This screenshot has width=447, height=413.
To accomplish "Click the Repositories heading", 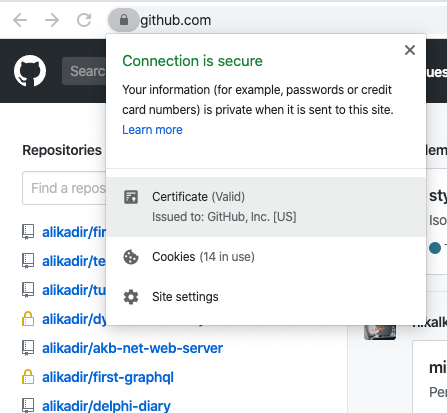I will 62,150.
